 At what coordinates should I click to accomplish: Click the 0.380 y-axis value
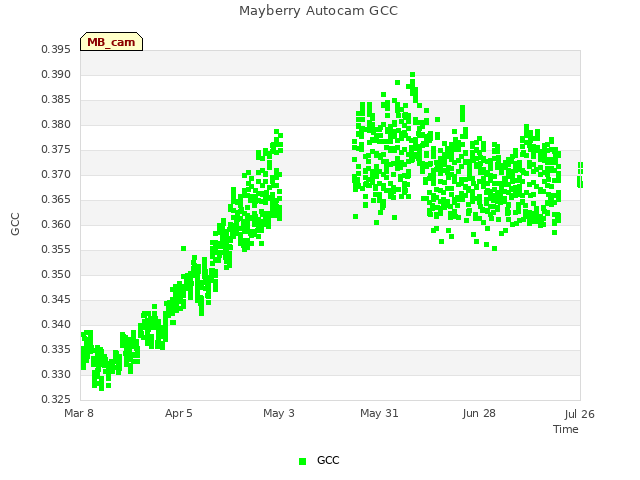click(x=56, y=124)
